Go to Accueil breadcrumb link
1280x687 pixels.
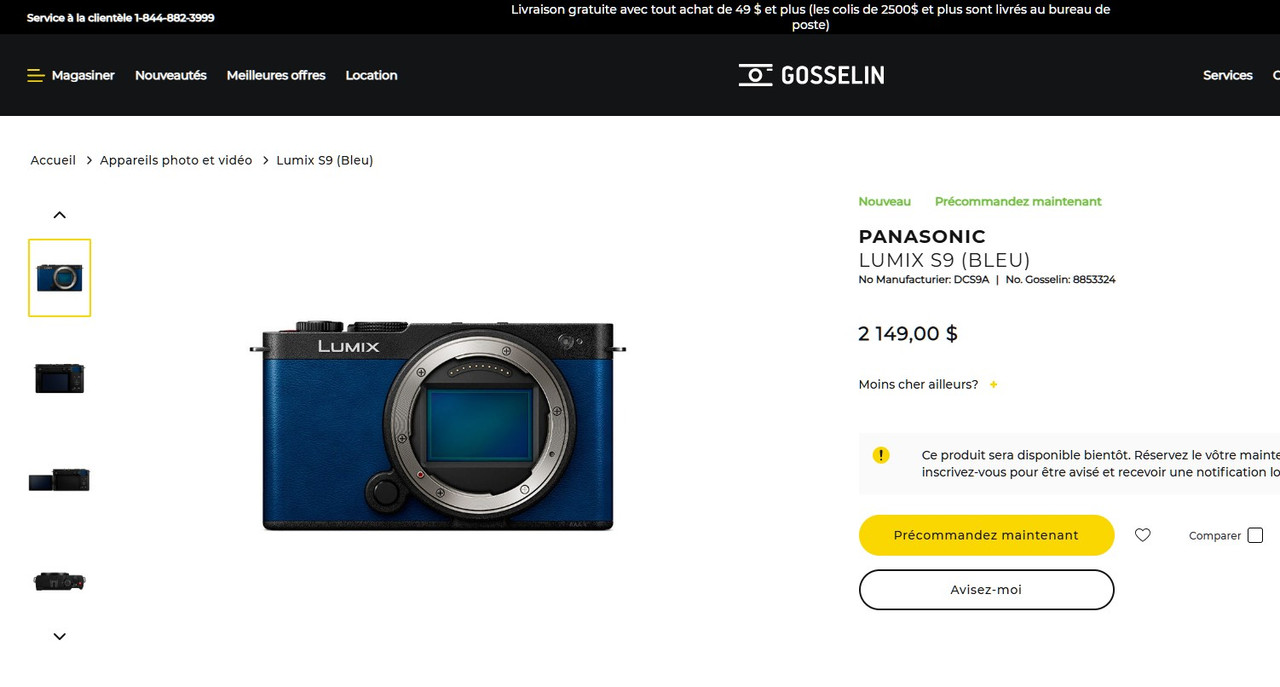[x=53, y=160]
